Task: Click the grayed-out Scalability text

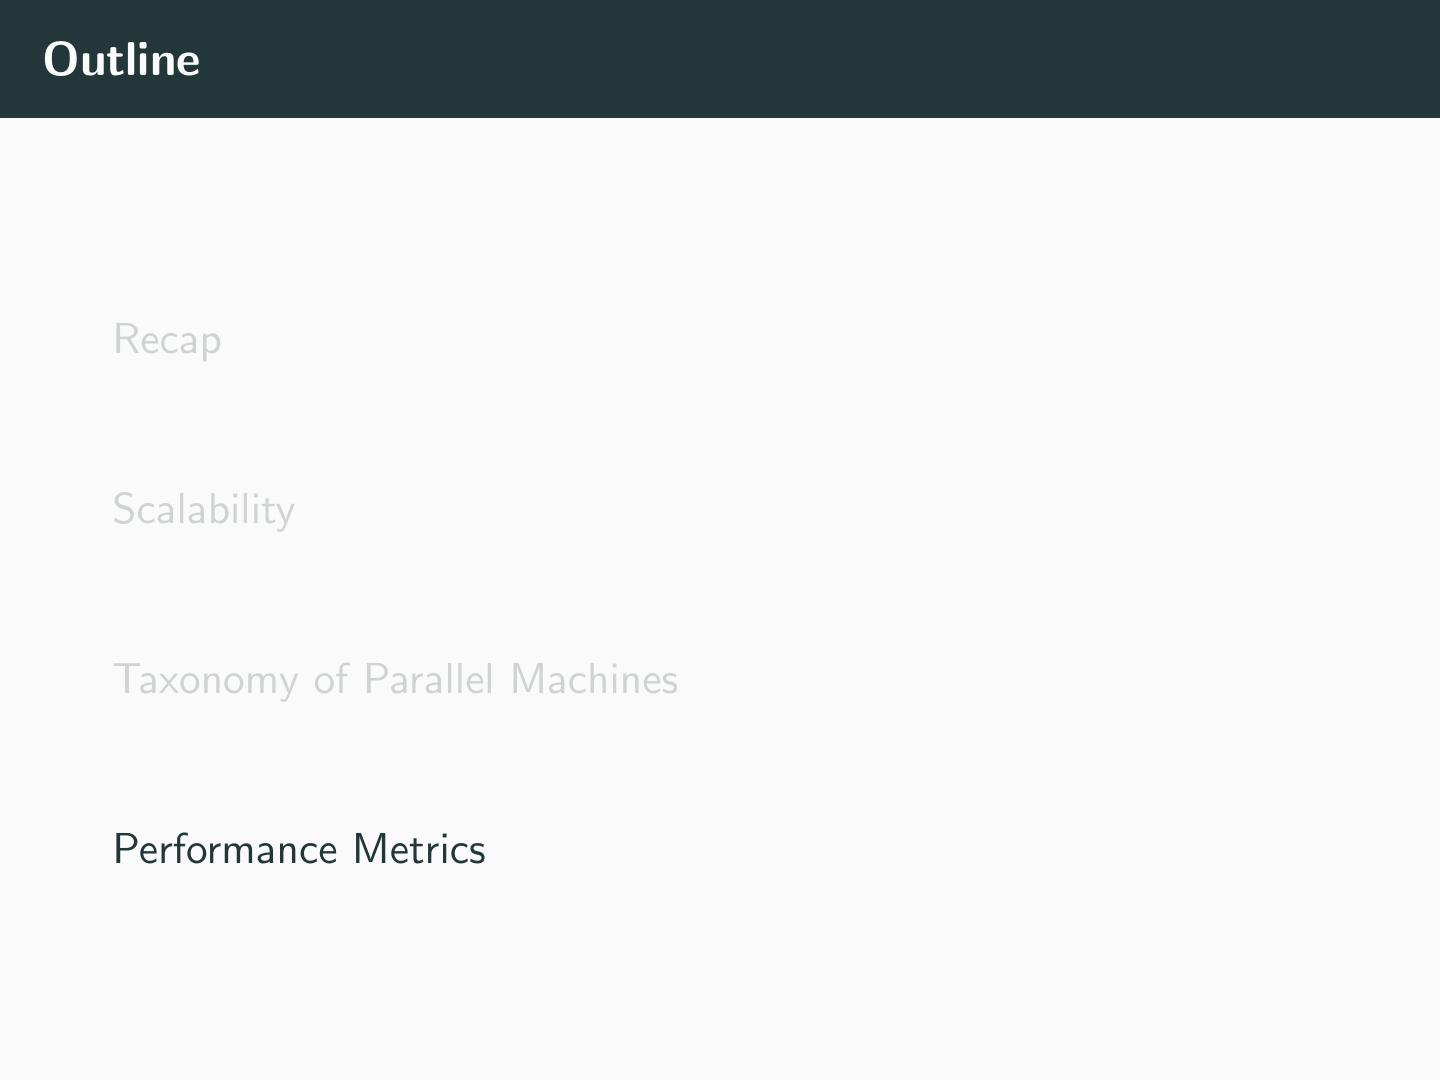Action: click(203, 510)
